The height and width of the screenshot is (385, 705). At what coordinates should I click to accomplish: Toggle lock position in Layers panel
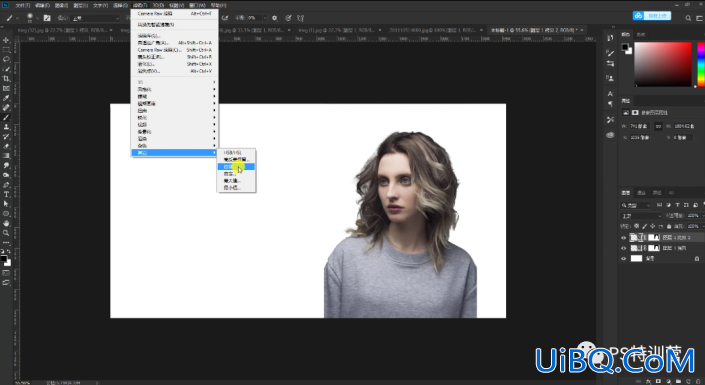652,226
